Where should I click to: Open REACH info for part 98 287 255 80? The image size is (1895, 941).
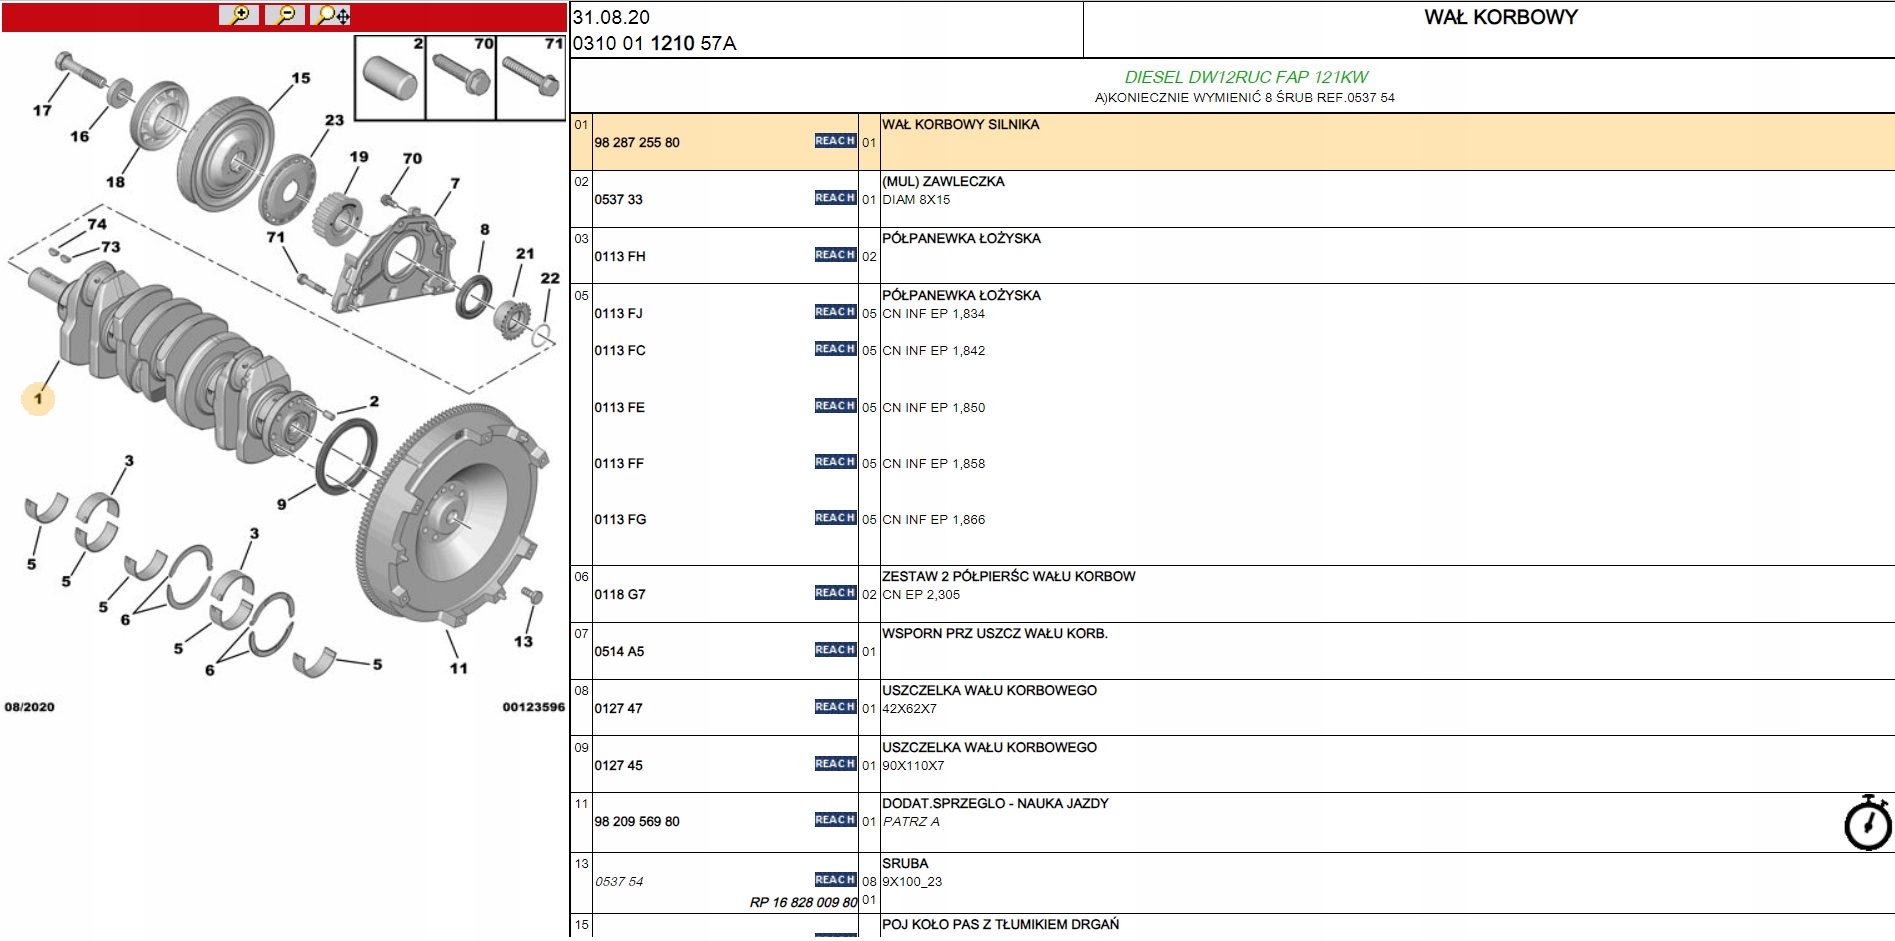coord(835,141)
